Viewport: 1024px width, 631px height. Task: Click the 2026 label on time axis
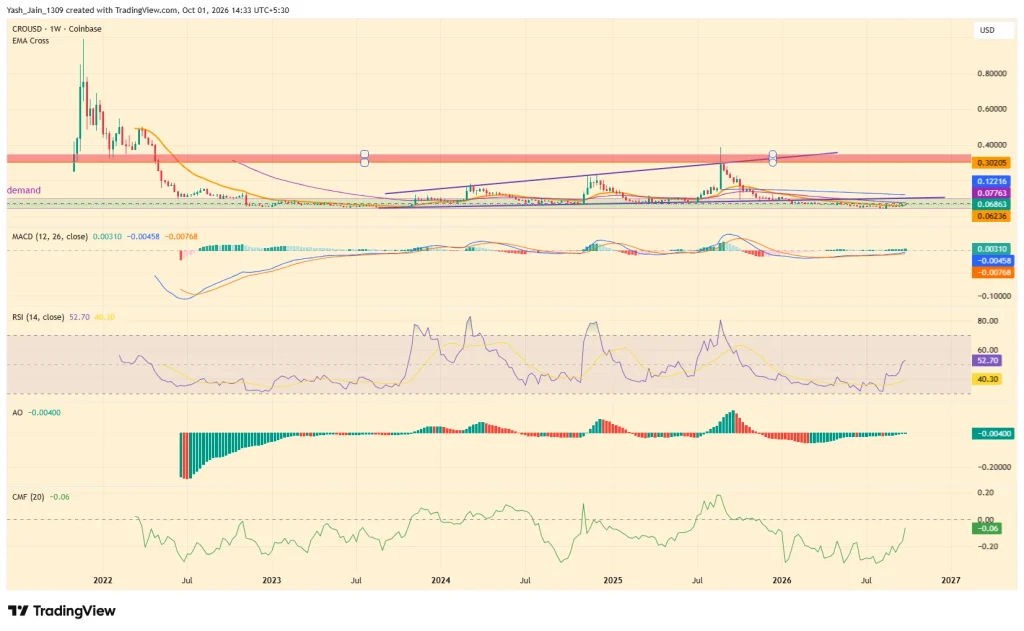point(782,580)
